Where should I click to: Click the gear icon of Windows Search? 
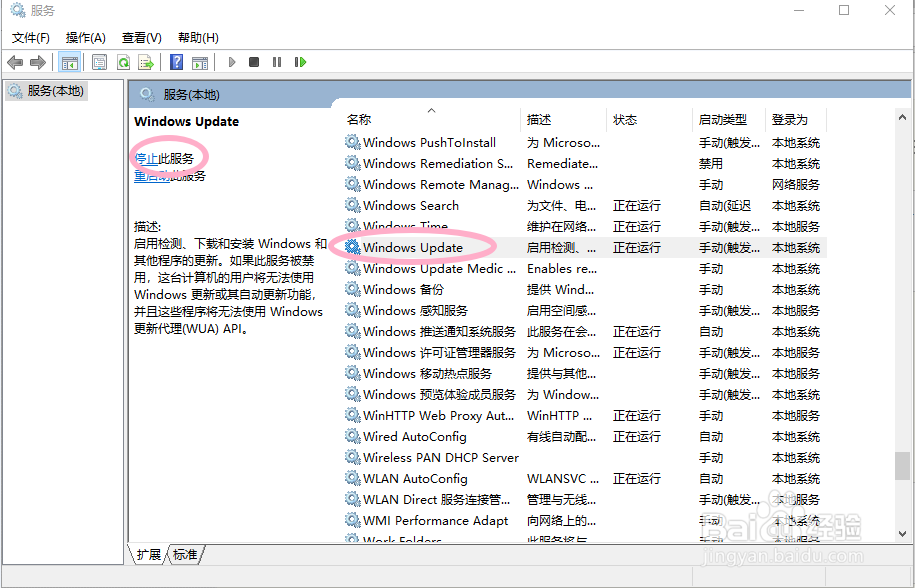pyautogui.click(x=352, y=205)
